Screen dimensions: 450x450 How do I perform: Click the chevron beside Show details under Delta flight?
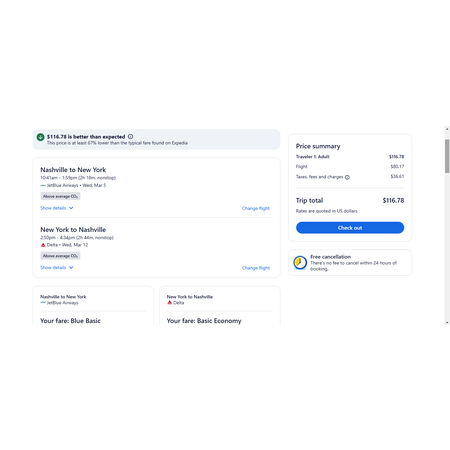(71, 268)
